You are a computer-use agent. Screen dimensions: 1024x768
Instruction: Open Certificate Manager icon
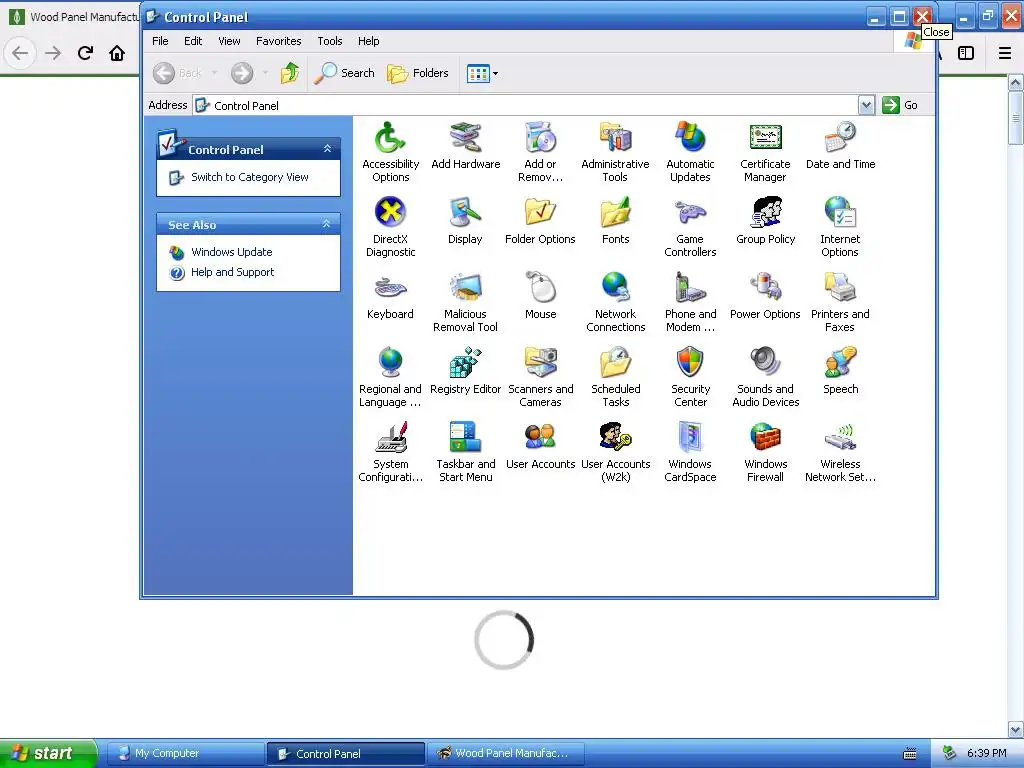[x=765, y=152]
